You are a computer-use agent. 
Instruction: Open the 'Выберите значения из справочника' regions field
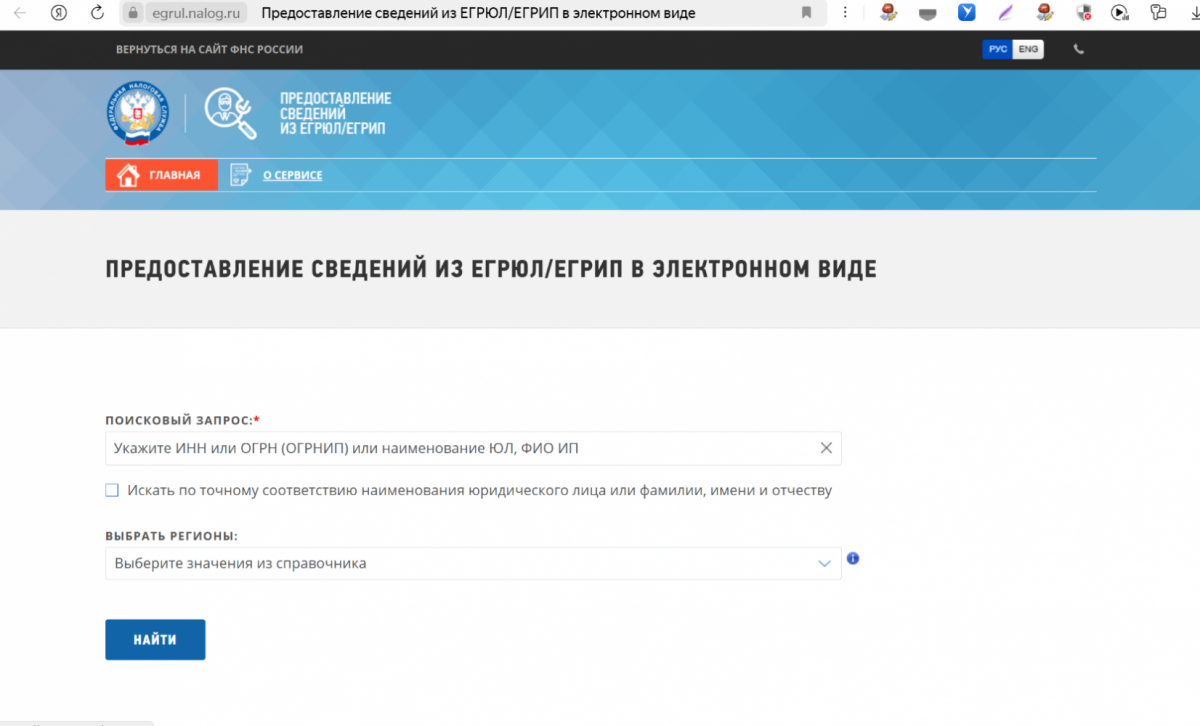coord(460,564)
